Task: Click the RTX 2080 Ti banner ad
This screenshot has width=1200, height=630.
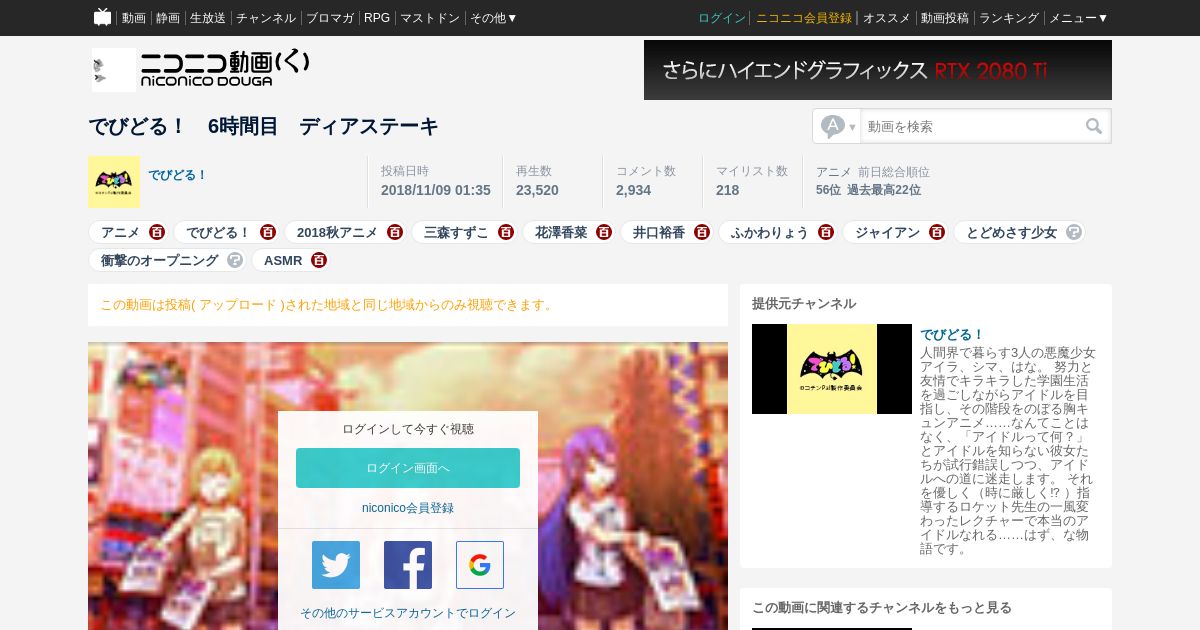Action: pos(878,70)
